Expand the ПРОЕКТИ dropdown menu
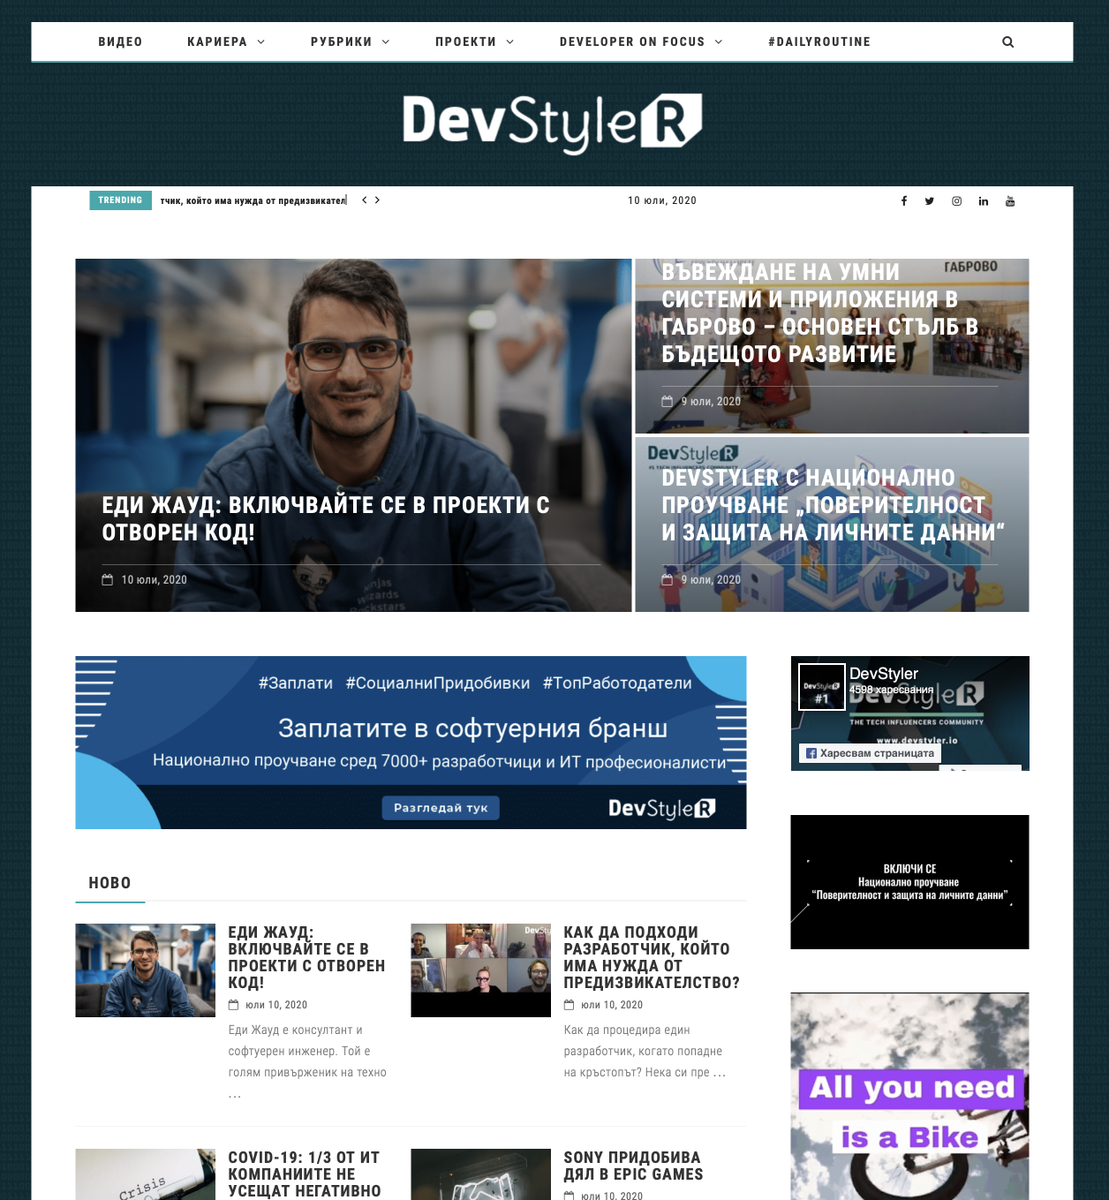The image size is (1109, 1200). pos(475,42)
